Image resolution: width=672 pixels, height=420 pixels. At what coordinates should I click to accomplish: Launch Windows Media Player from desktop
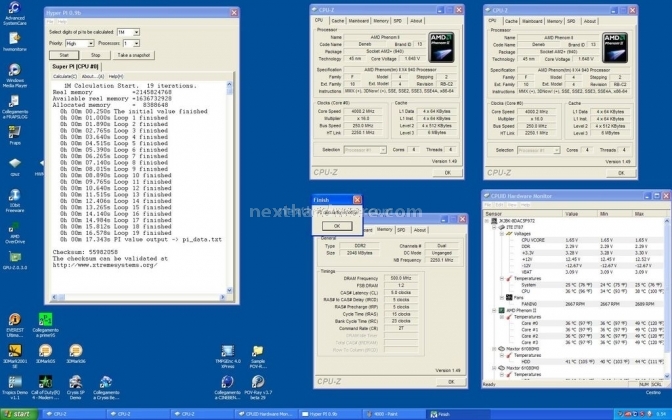[x=15, y=75]
